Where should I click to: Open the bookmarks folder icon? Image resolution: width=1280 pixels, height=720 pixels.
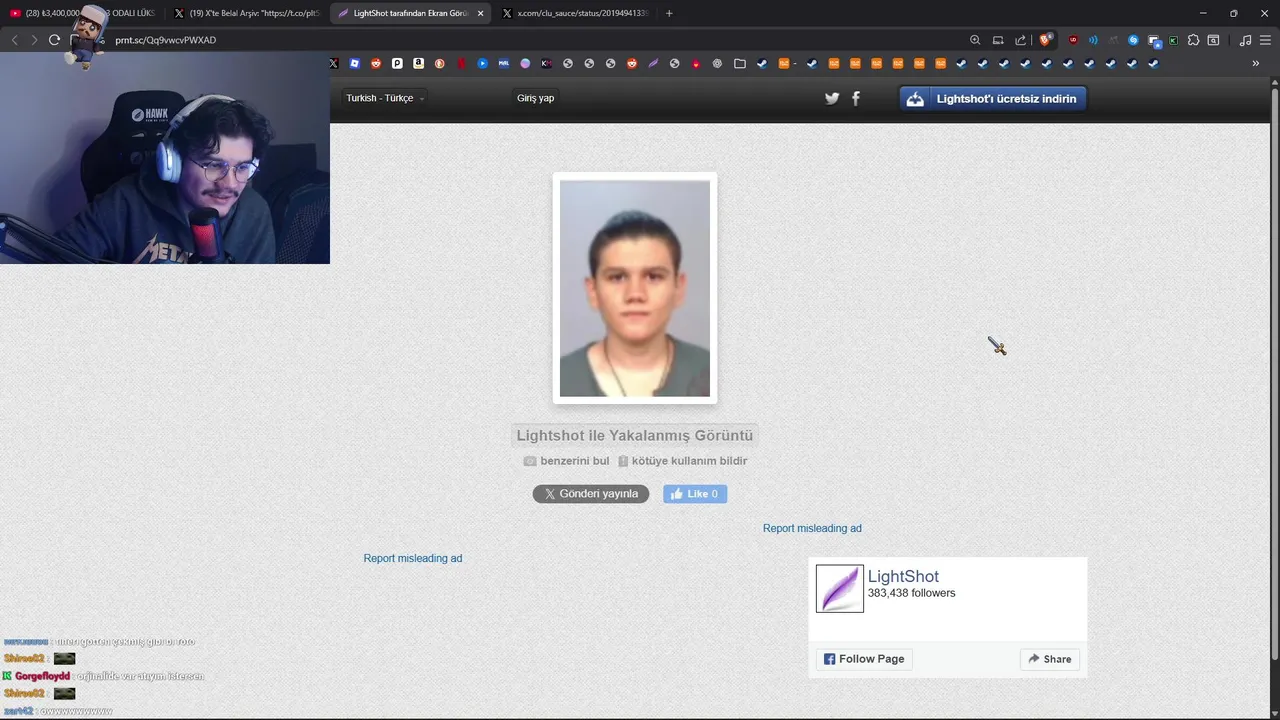[x=739, y=63]
